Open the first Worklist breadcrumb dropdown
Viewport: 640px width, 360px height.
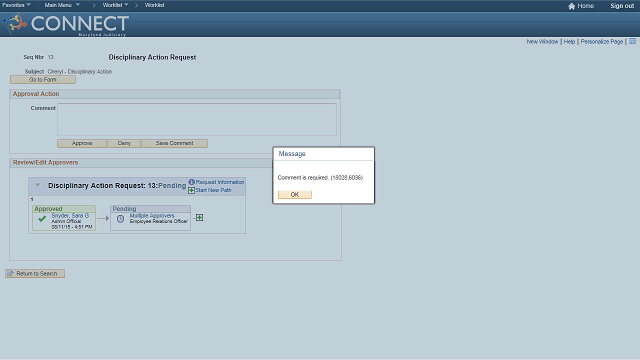coord(115,5)
